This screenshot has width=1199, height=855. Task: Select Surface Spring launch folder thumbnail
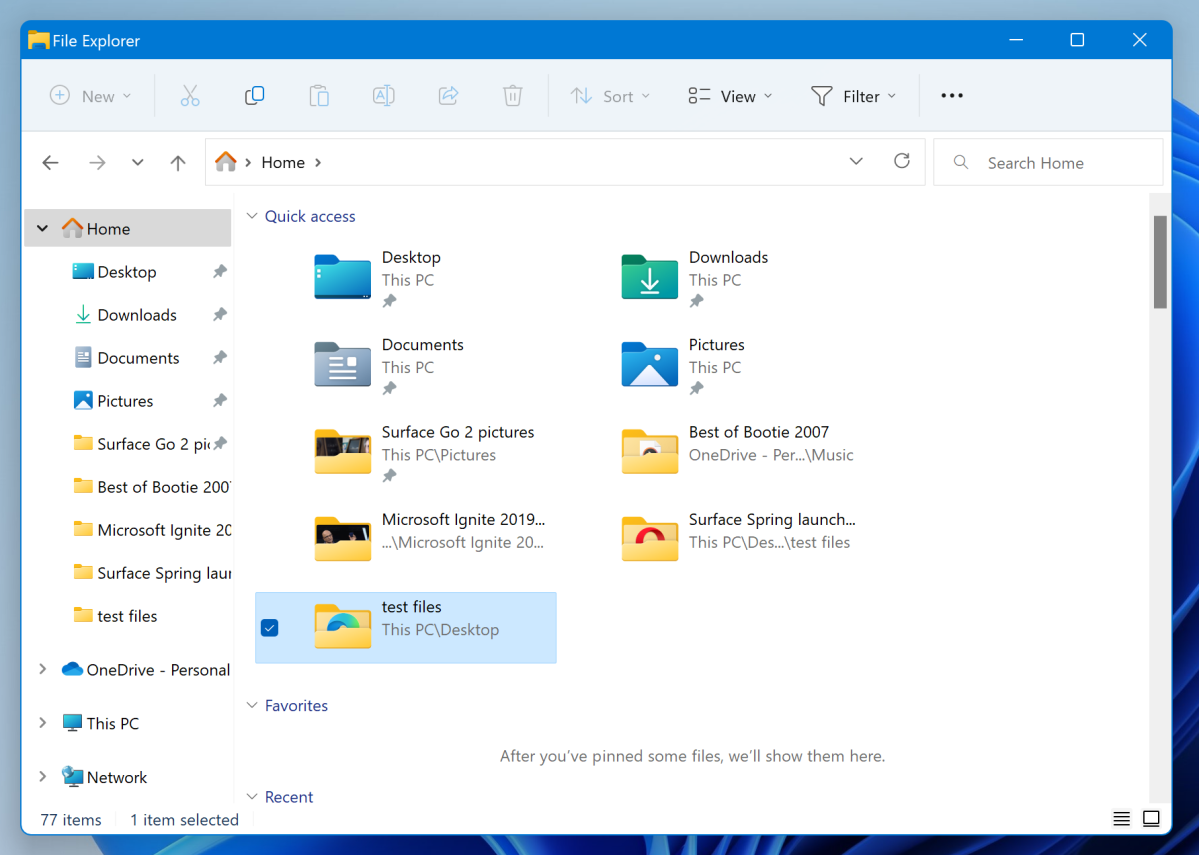pos(649,538)
